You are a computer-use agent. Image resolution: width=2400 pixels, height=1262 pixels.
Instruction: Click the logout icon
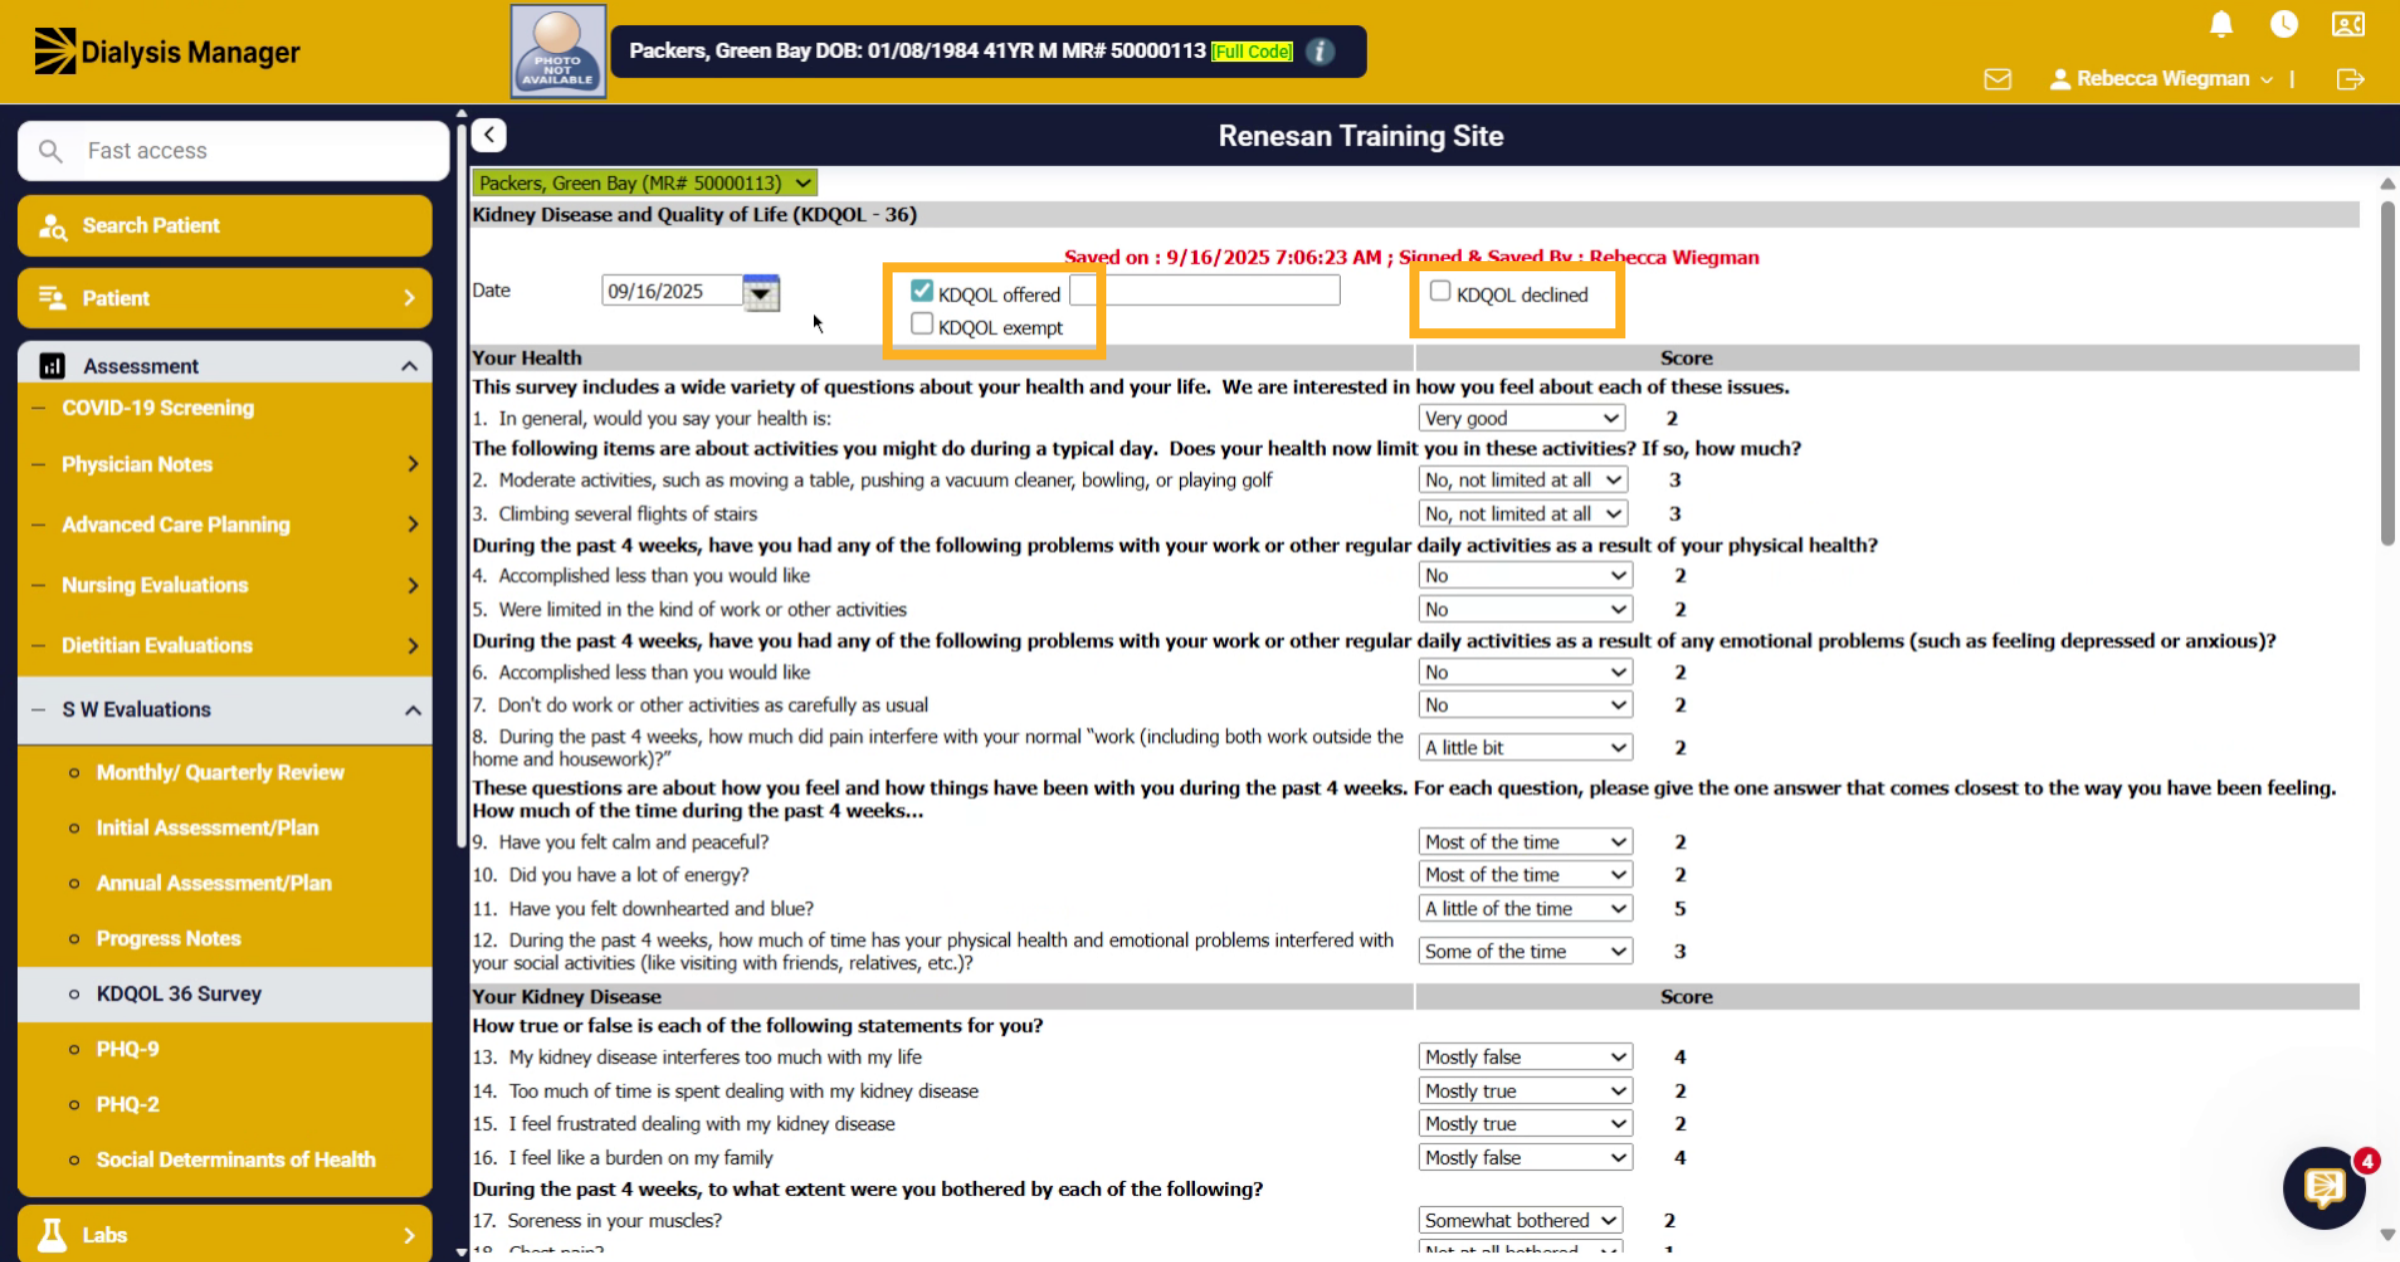(x=2350, y=79)
